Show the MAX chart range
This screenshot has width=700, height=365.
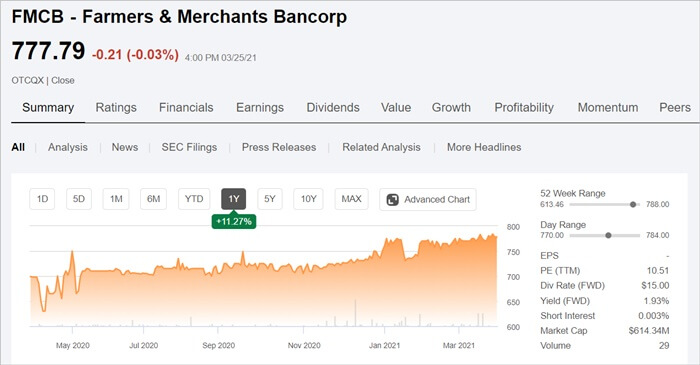tap(351, 199)
